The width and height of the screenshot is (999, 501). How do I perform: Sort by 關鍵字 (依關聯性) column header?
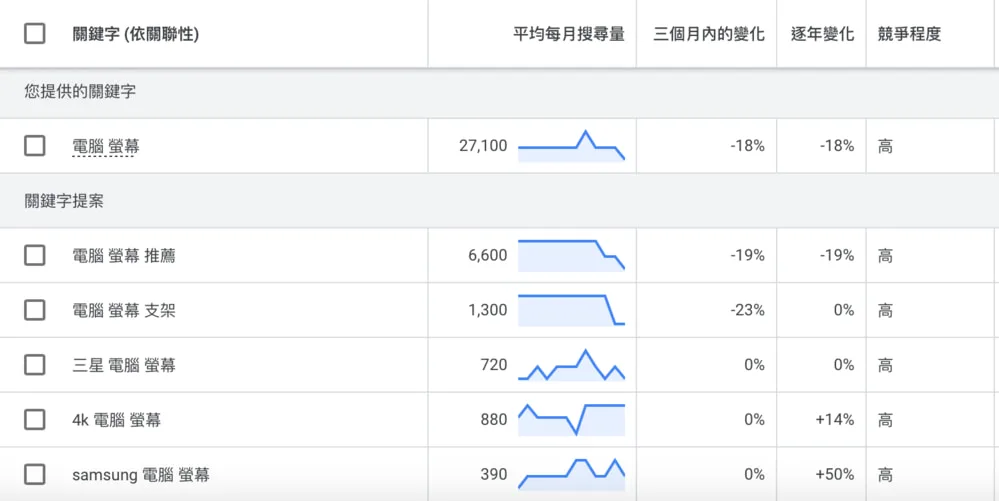(136, 34)
